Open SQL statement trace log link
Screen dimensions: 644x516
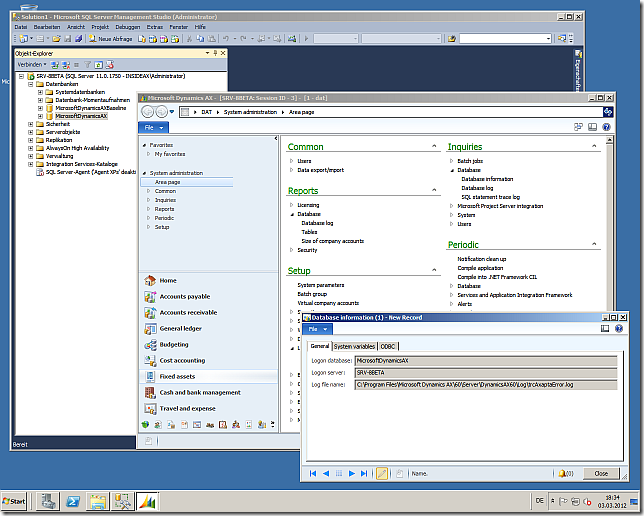[x=490, y=197]
